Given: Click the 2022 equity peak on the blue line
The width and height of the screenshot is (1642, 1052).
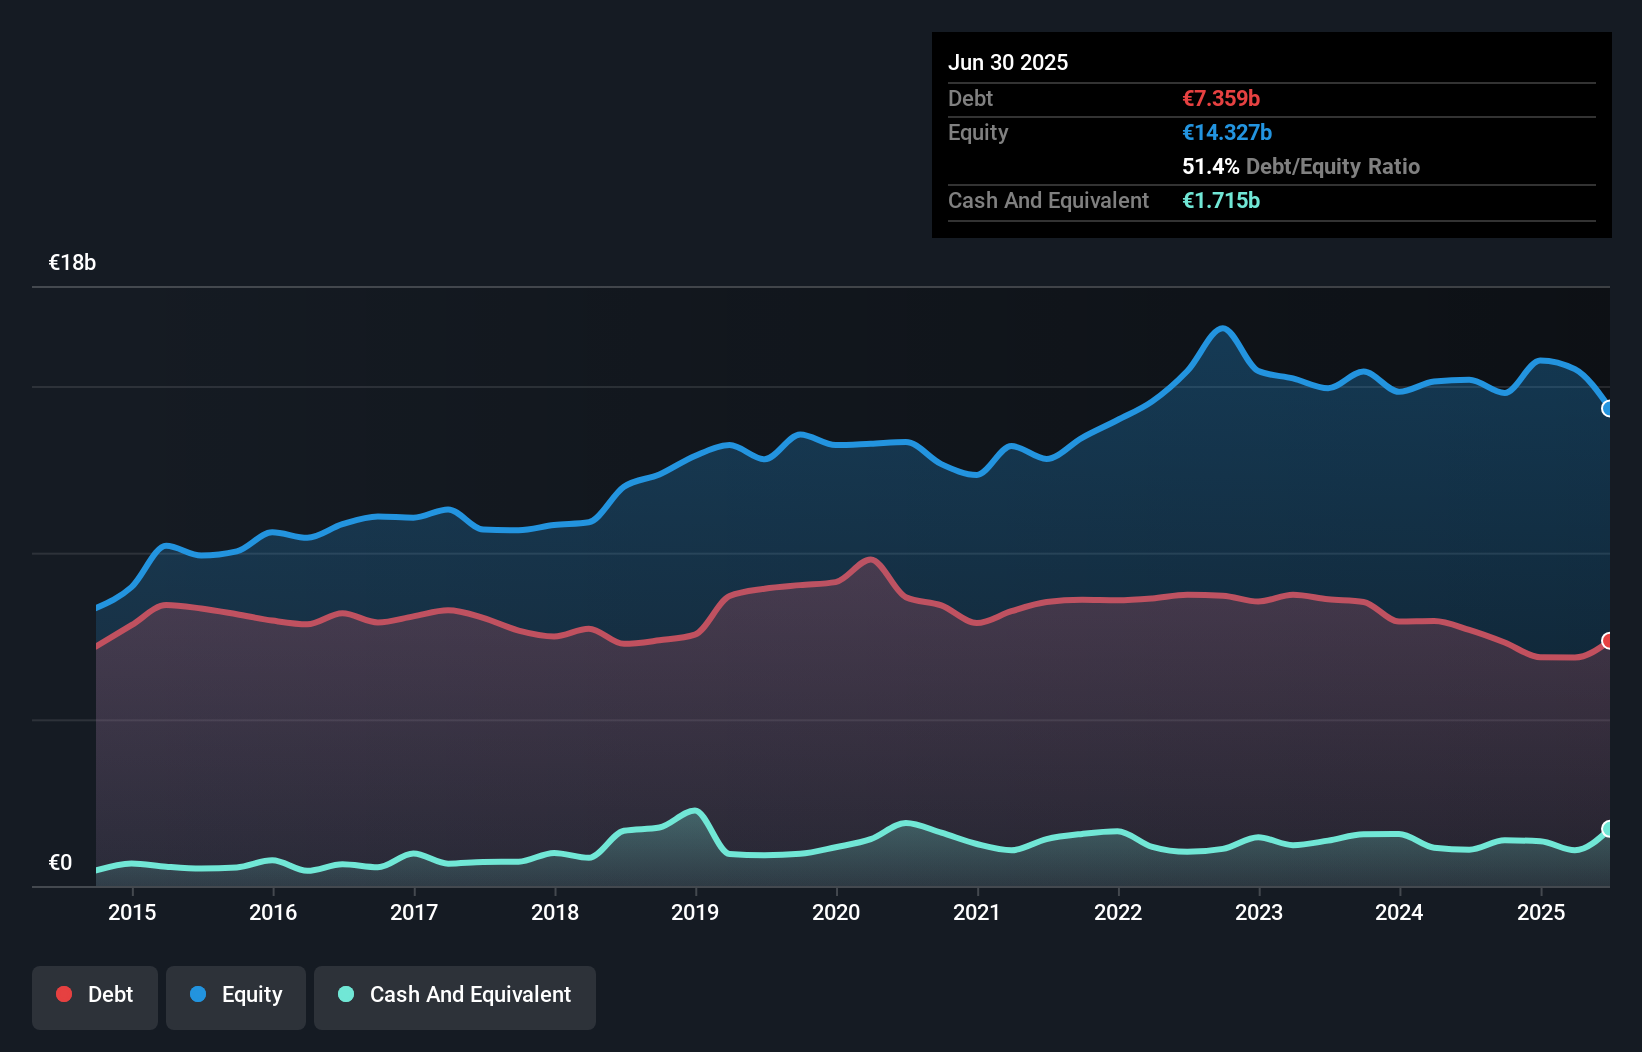Looking at the screenshot, I should [x=1221, y=328].
